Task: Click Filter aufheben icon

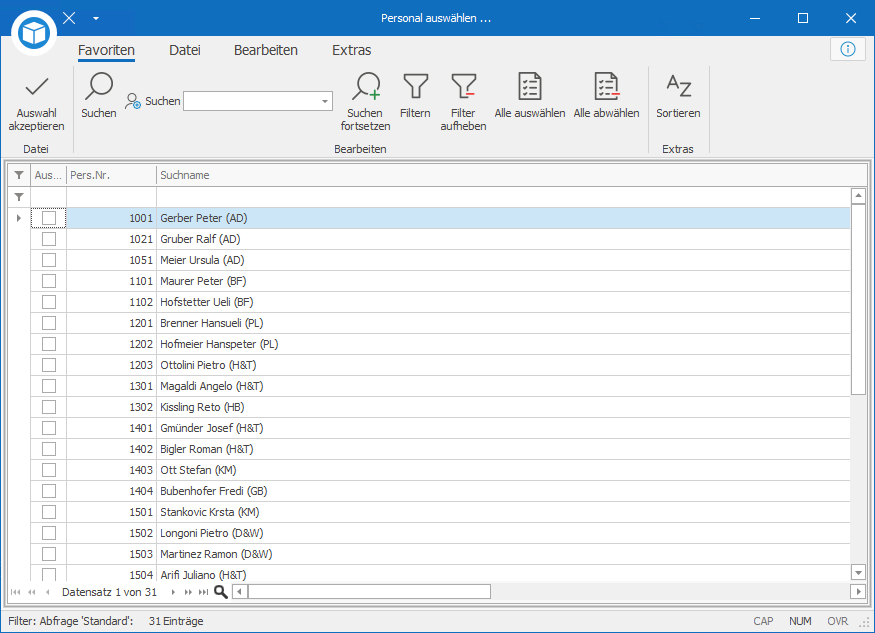Action: tap(463, 87)
